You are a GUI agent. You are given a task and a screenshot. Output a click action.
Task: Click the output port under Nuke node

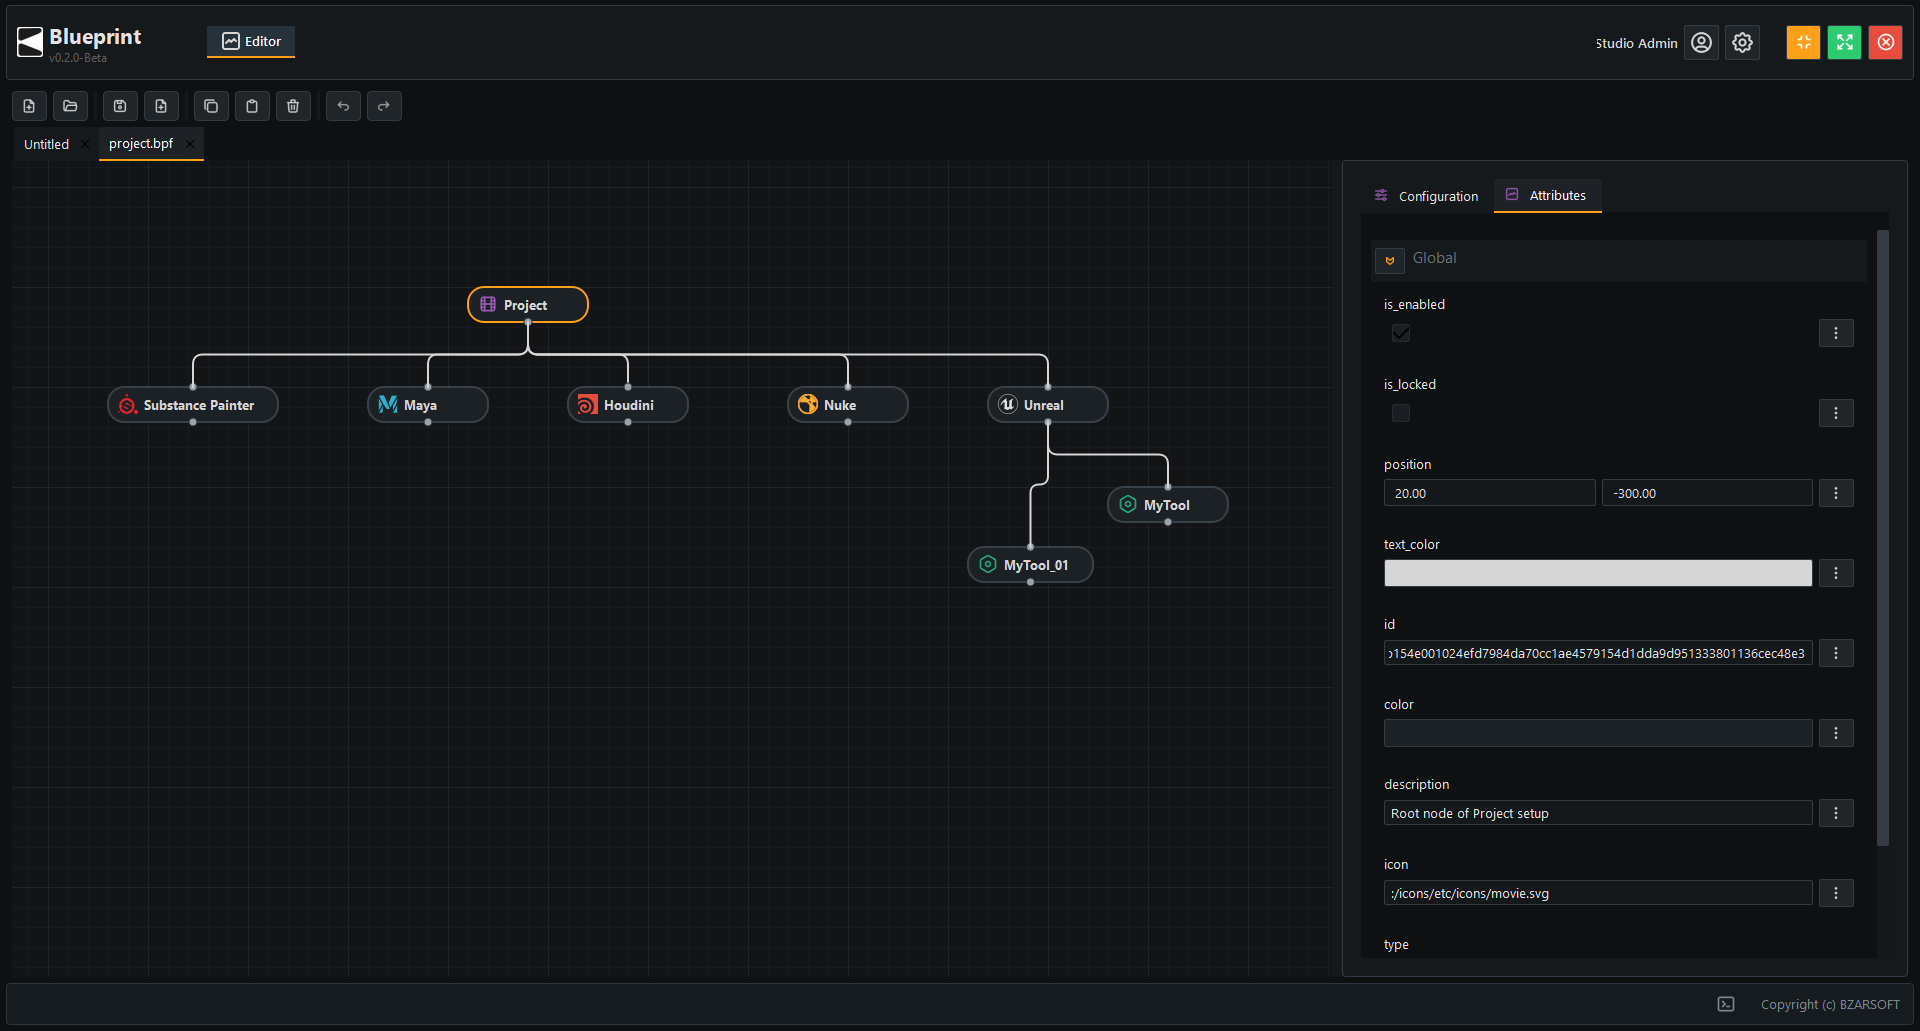coord(848,422)
